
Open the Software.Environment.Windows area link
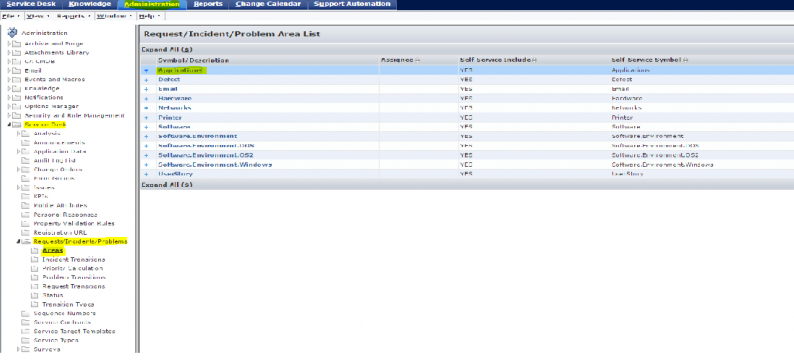coord(215,165)
